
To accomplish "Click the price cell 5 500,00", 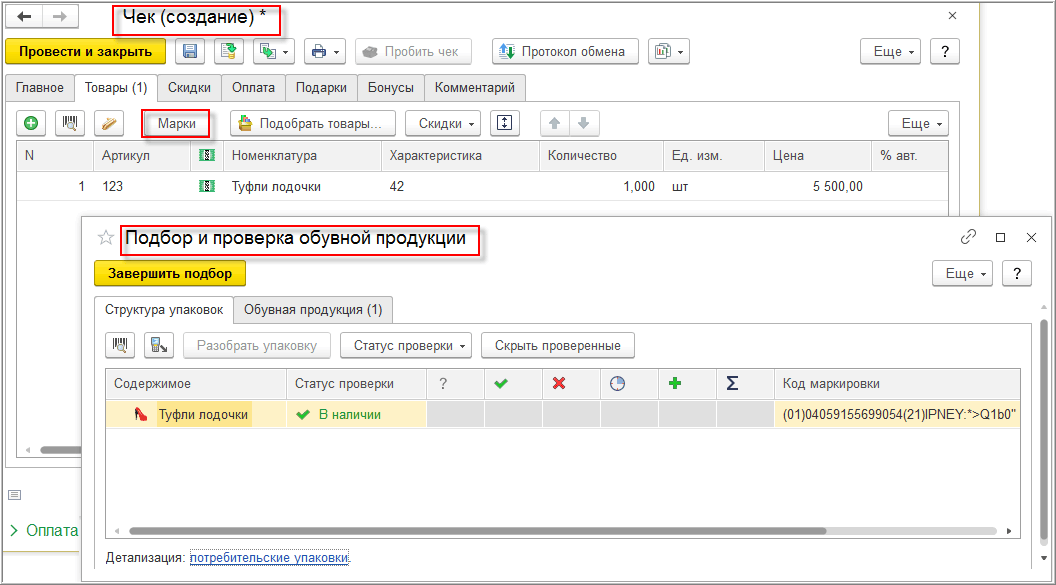I will [818, 186].
